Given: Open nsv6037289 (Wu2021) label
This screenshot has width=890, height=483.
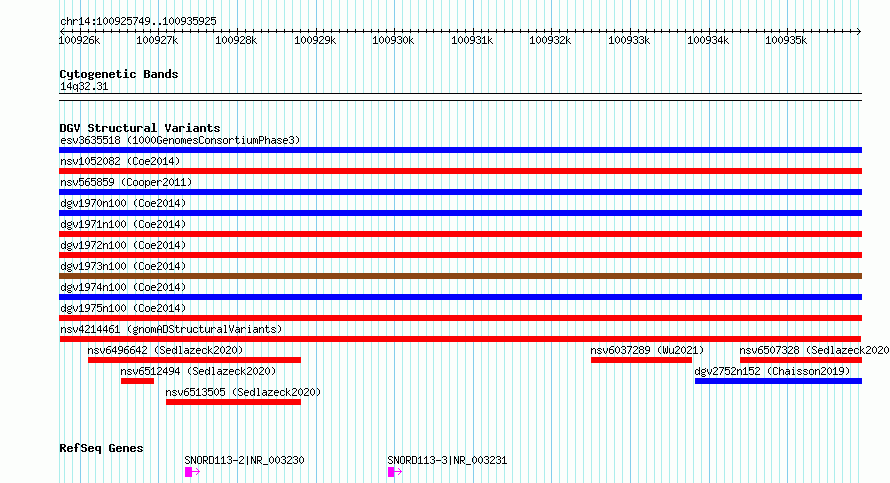Looking at the screenshot, I should (647, 350).
